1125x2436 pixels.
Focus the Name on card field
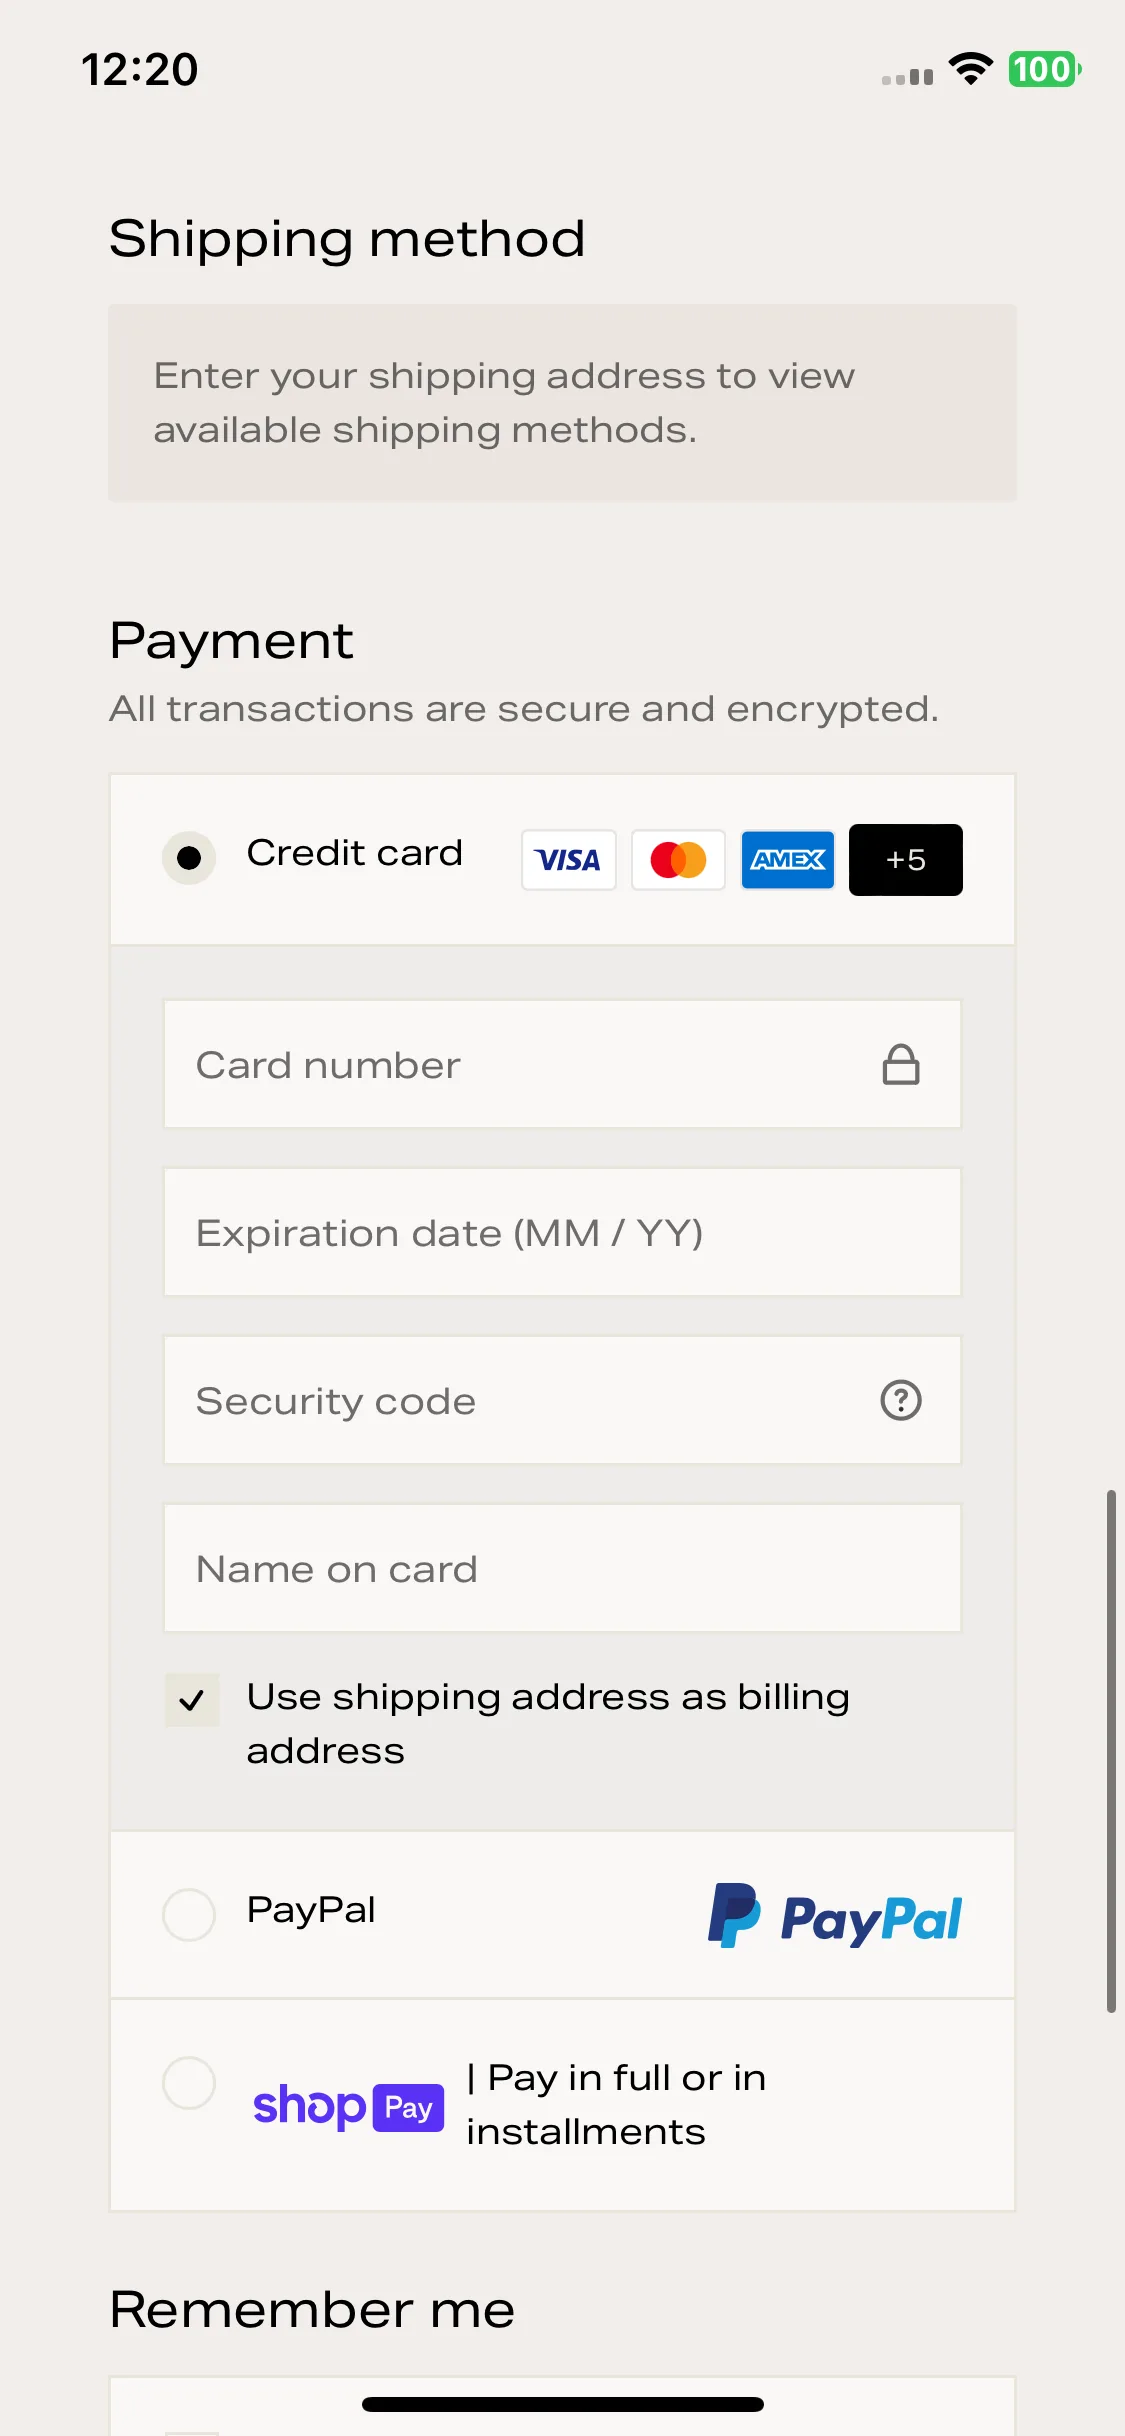click(x=563, y=1568)
